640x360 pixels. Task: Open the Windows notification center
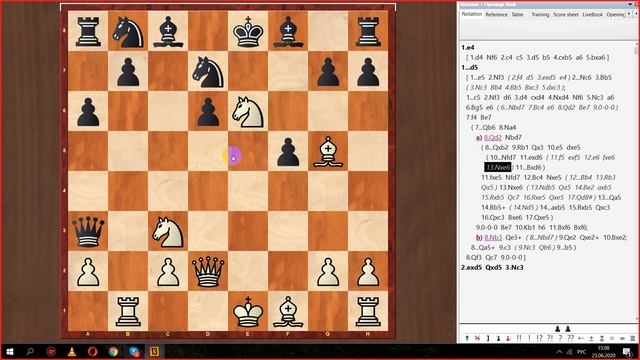click(628, 352)
